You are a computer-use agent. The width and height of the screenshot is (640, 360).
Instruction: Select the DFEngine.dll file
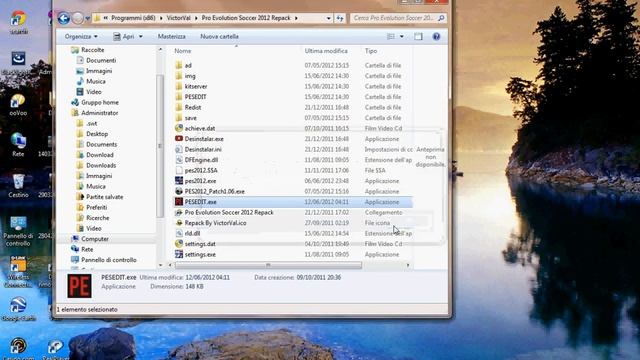tap(201, 160)
